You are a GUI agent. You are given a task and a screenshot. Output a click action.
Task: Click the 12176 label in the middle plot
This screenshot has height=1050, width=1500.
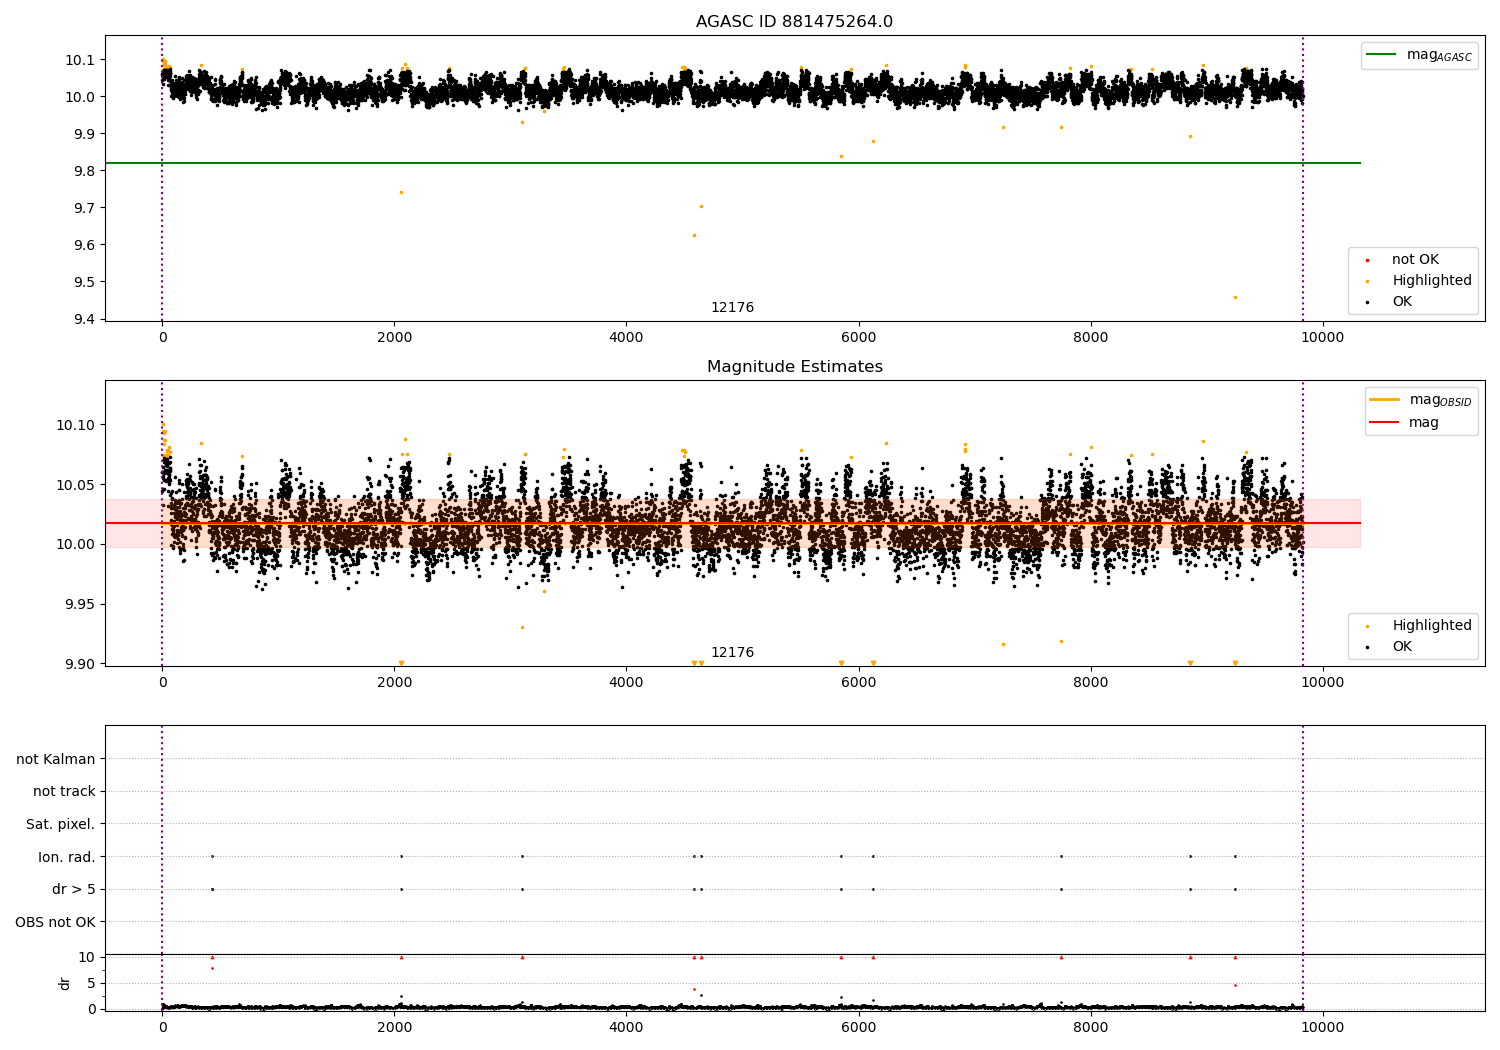(x=732, y=653)
